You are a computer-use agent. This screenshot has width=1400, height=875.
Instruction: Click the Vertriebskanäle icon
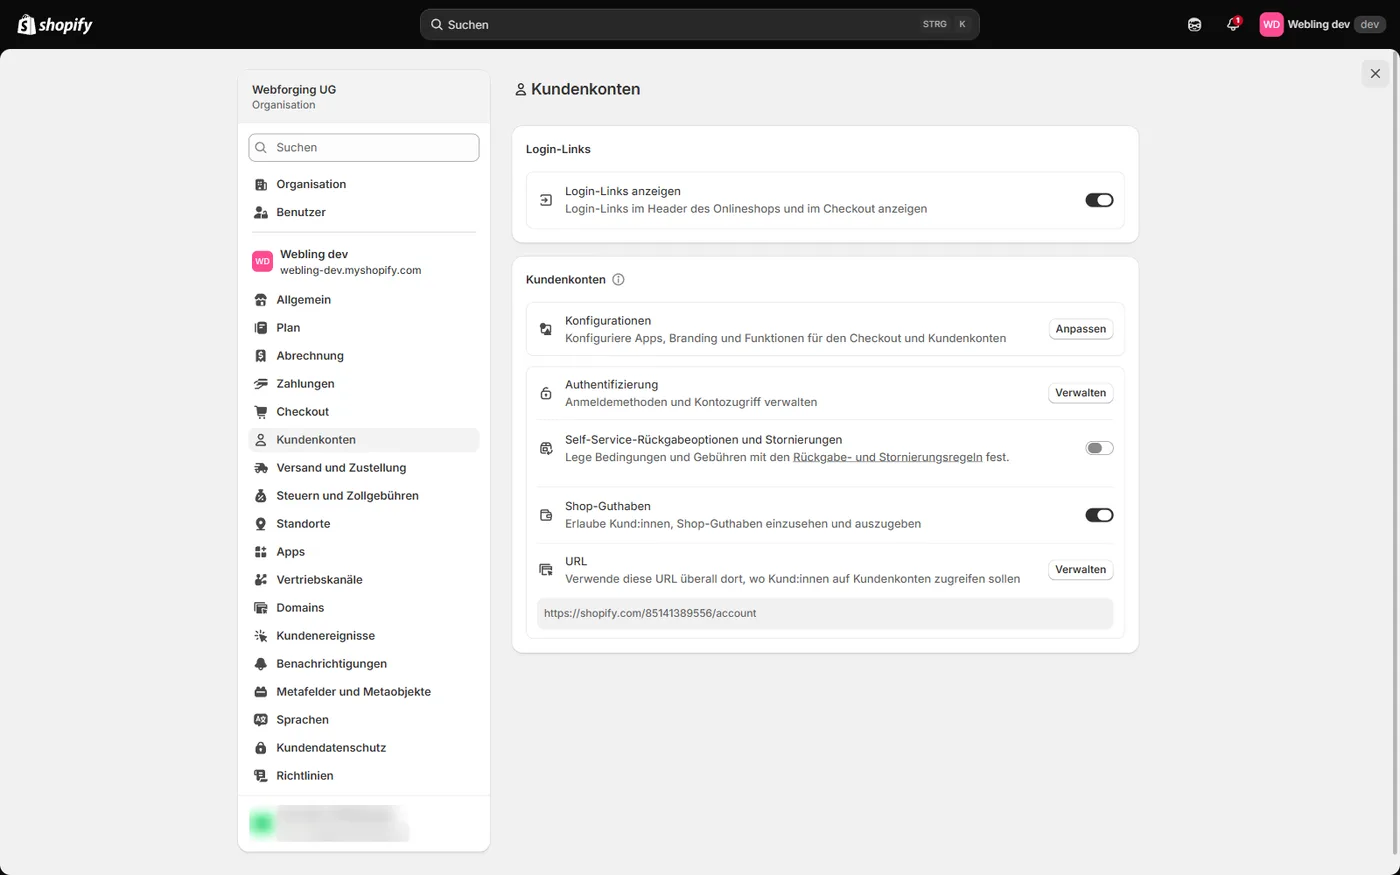click(x=261, y=580)
